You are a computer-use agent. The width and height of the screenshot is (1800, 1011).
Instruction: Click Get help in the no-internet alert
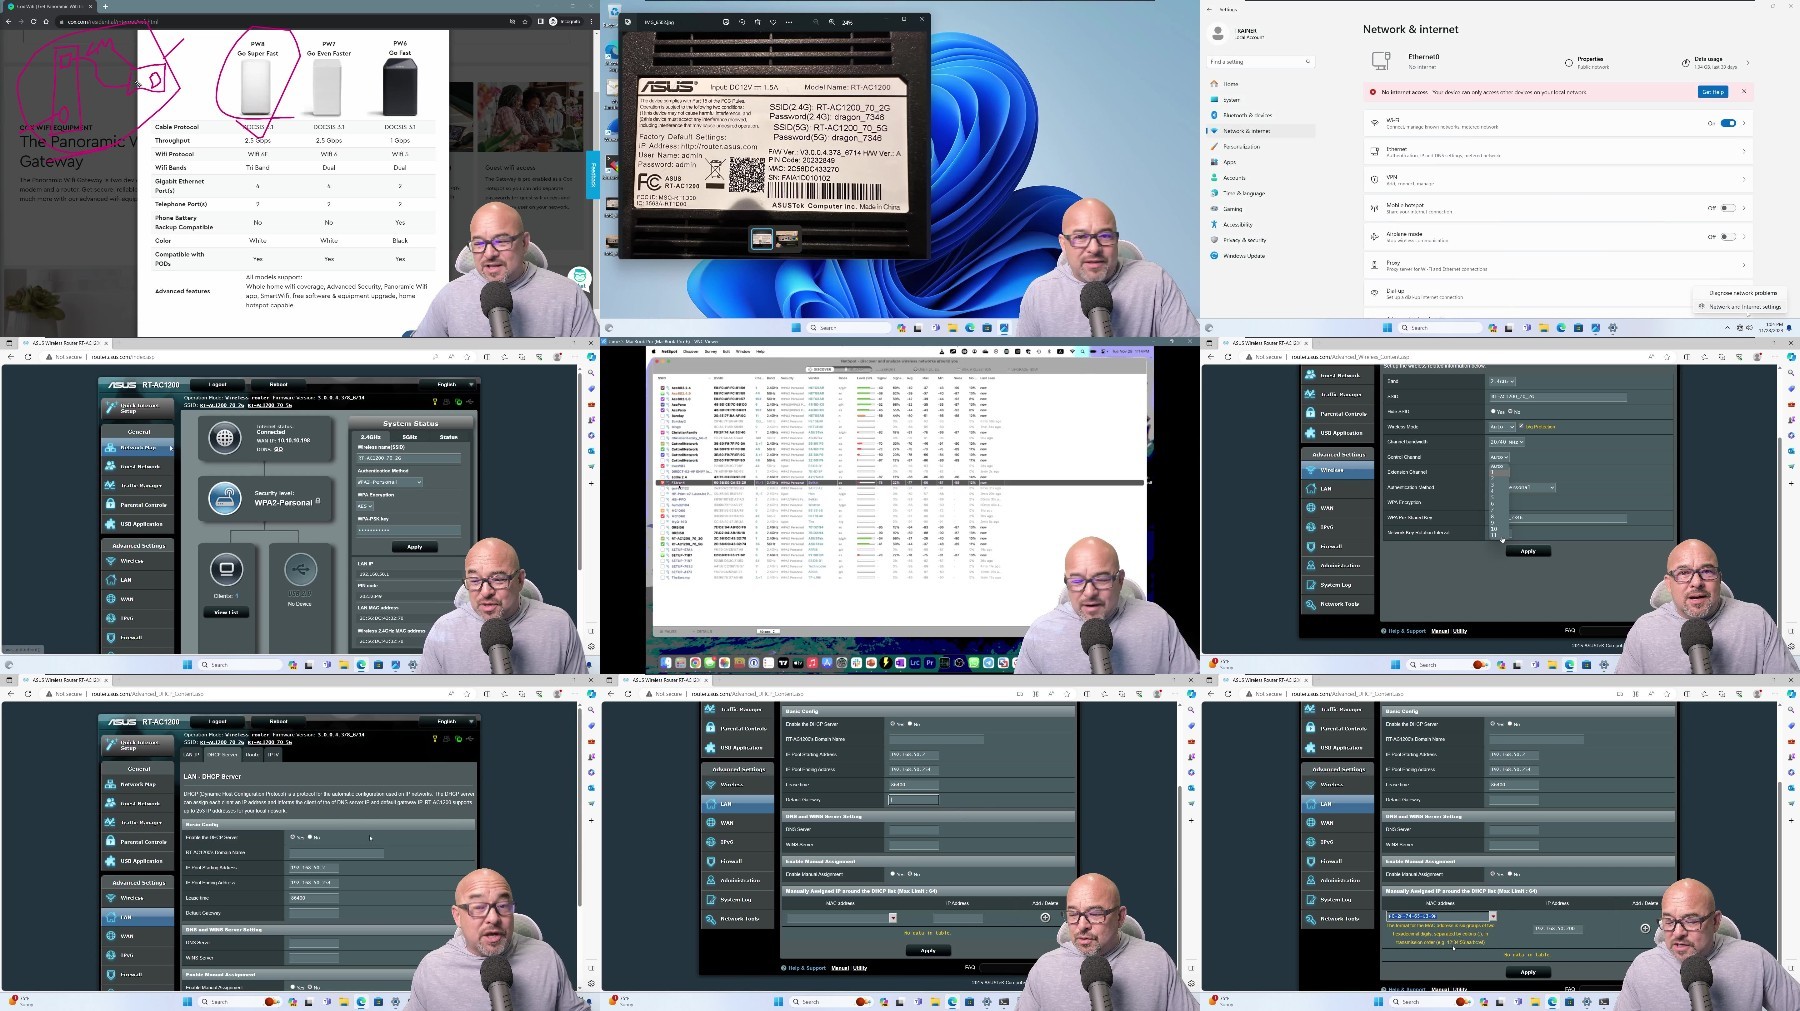click(x=1712, y=92)
